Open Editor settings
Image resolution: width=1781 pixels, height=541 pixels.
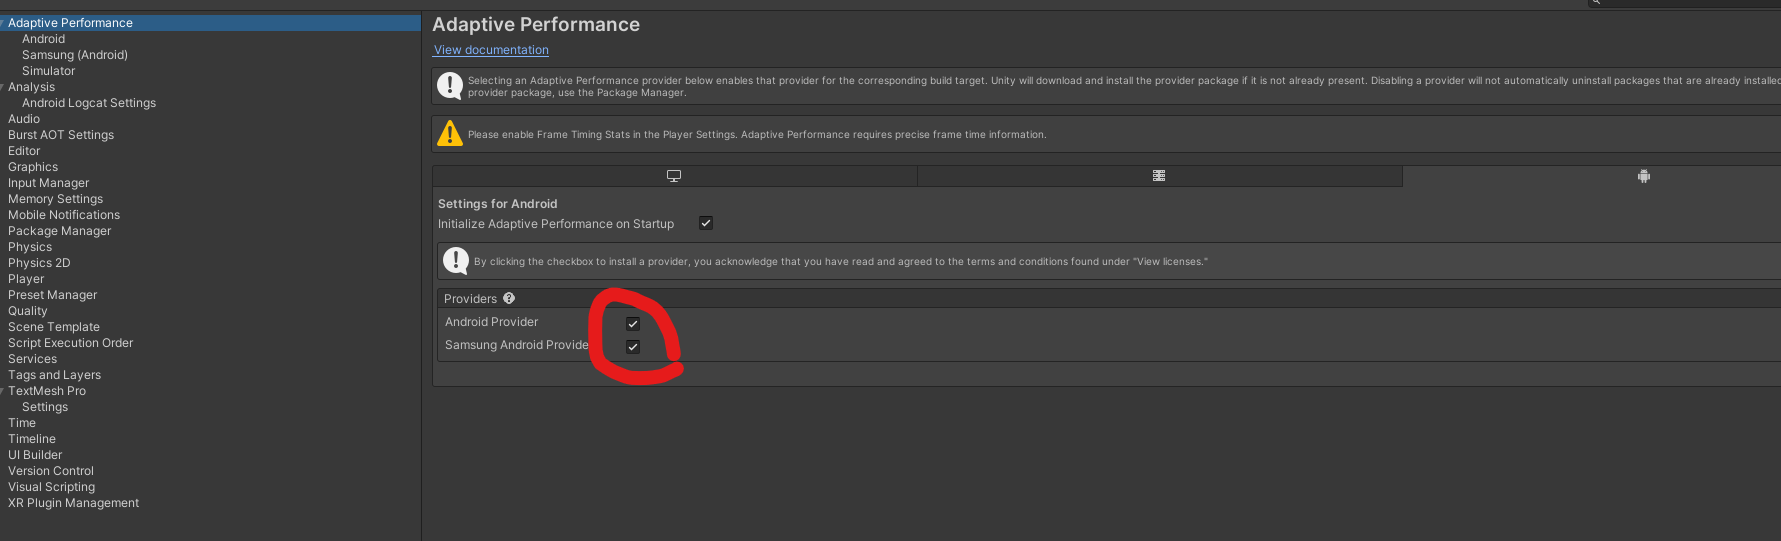[x=24, y=151]
